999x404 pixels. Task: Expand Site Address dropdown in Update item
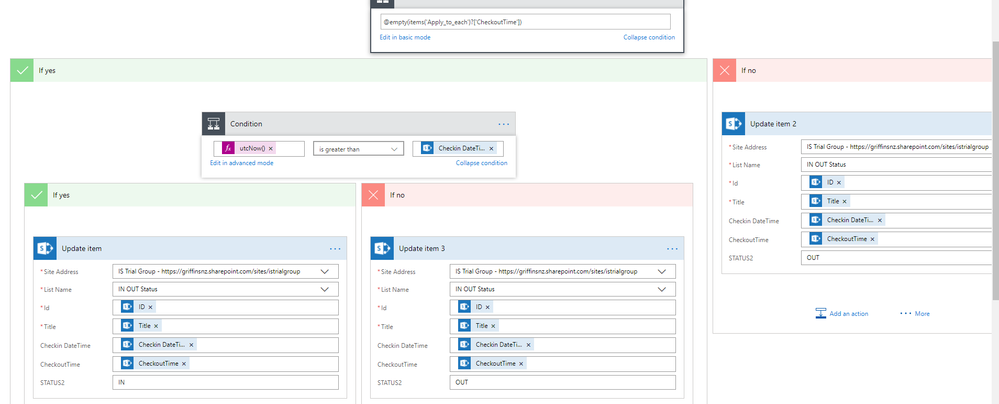tap(325, 271)
